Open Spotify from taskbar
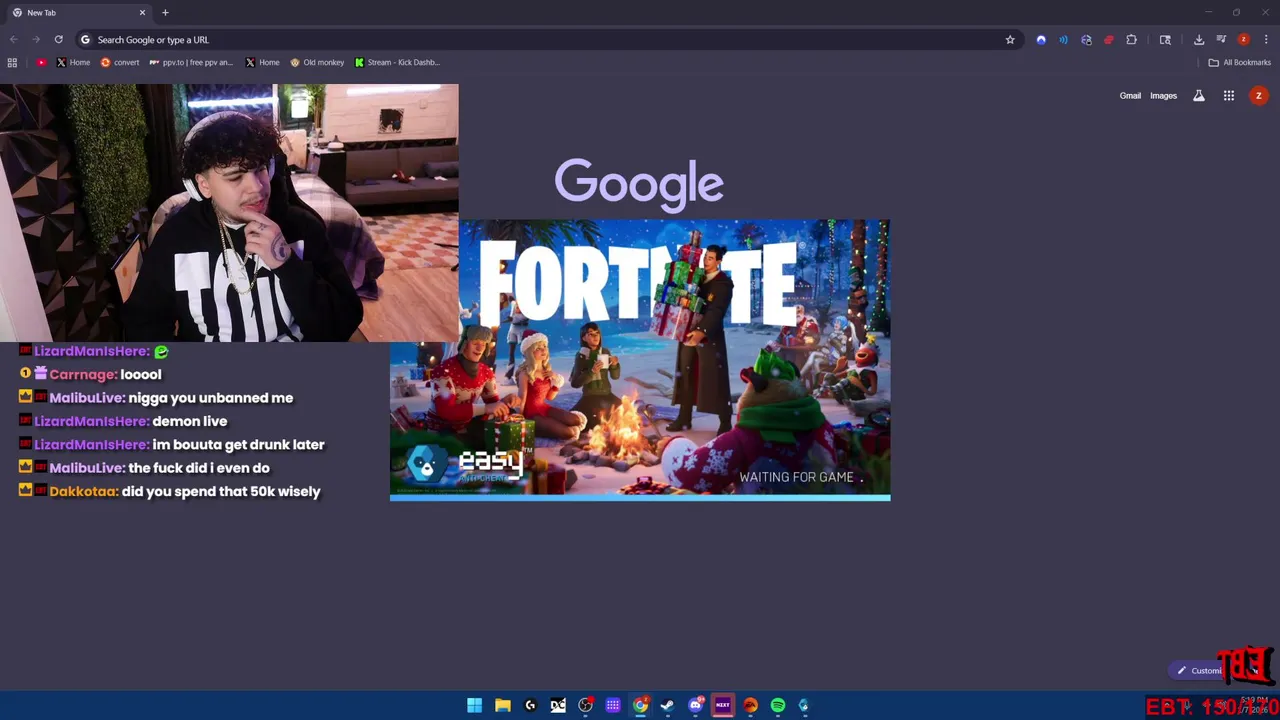 pos(778,705)
